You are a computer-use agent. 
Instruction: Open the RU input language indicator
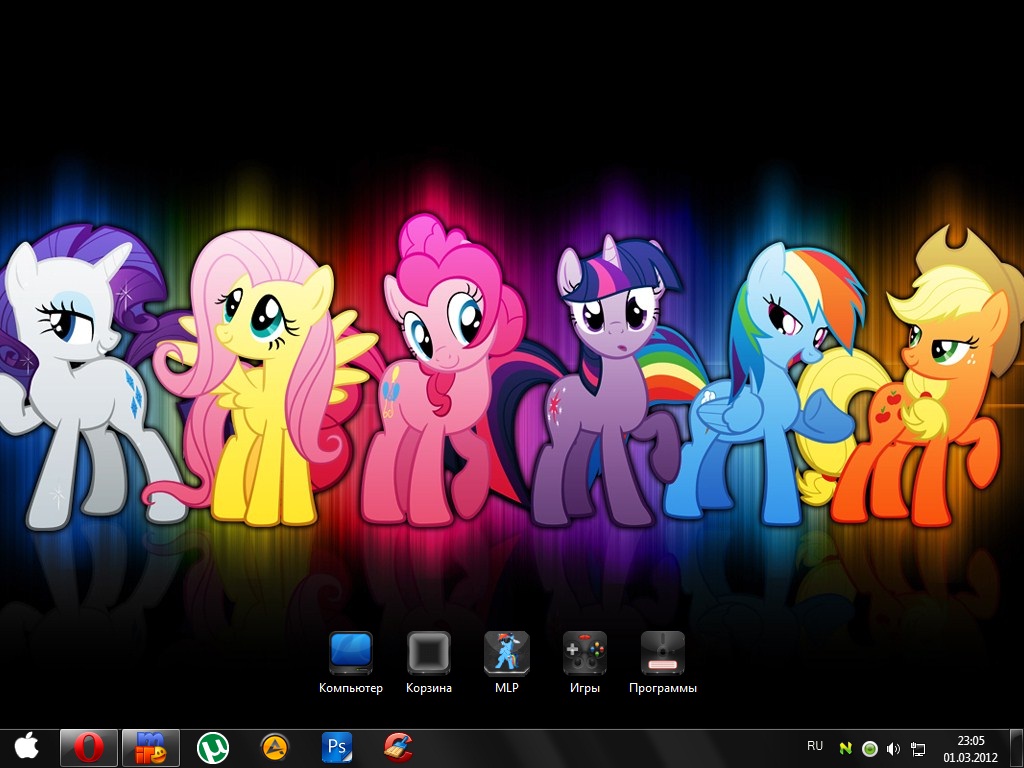coord(814,746)
